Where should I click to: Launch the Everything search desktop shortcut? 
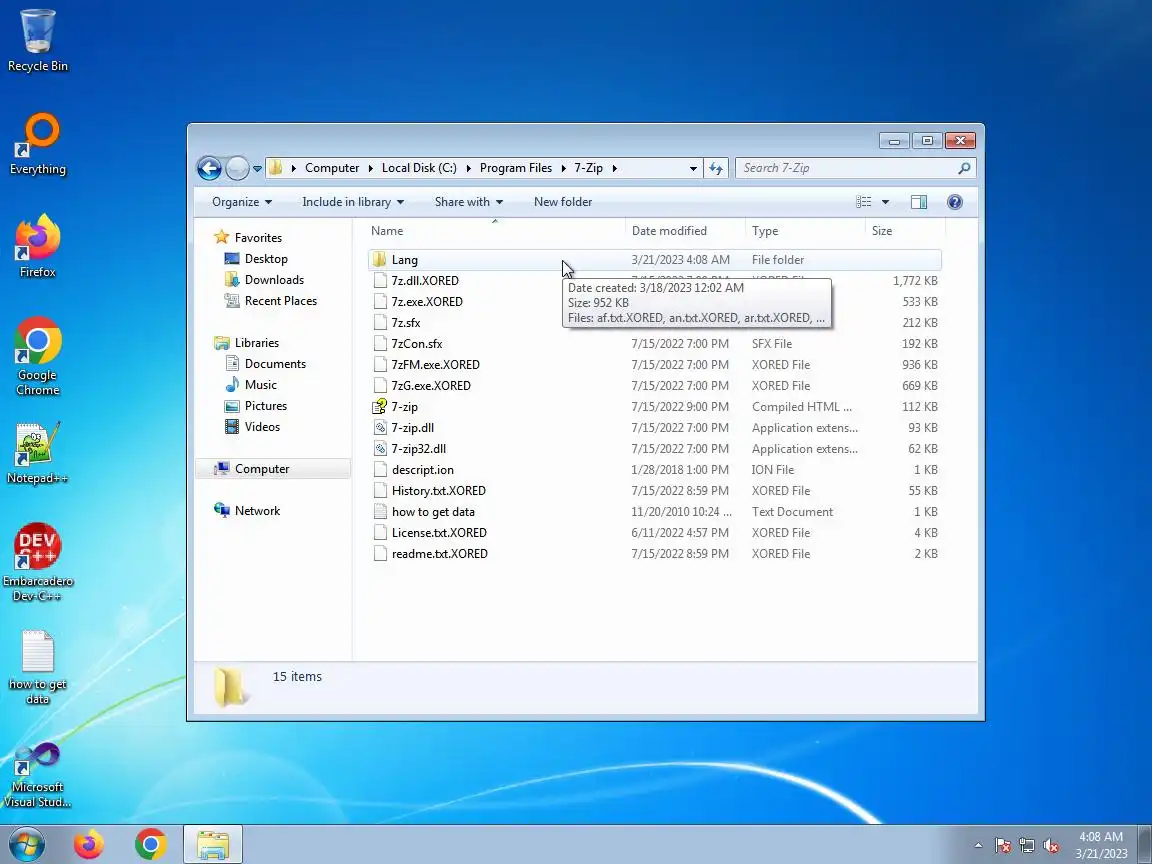click(37, 143)
